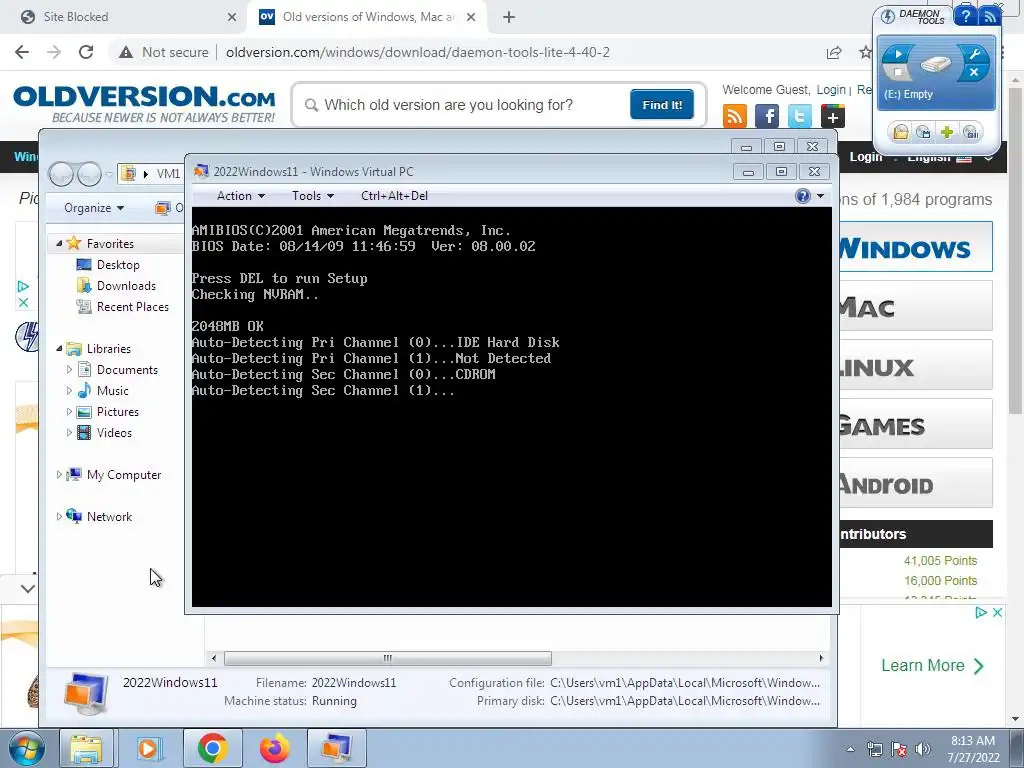
Task: Open the Action menu in Virtual PC
Action: pos(240,196)
